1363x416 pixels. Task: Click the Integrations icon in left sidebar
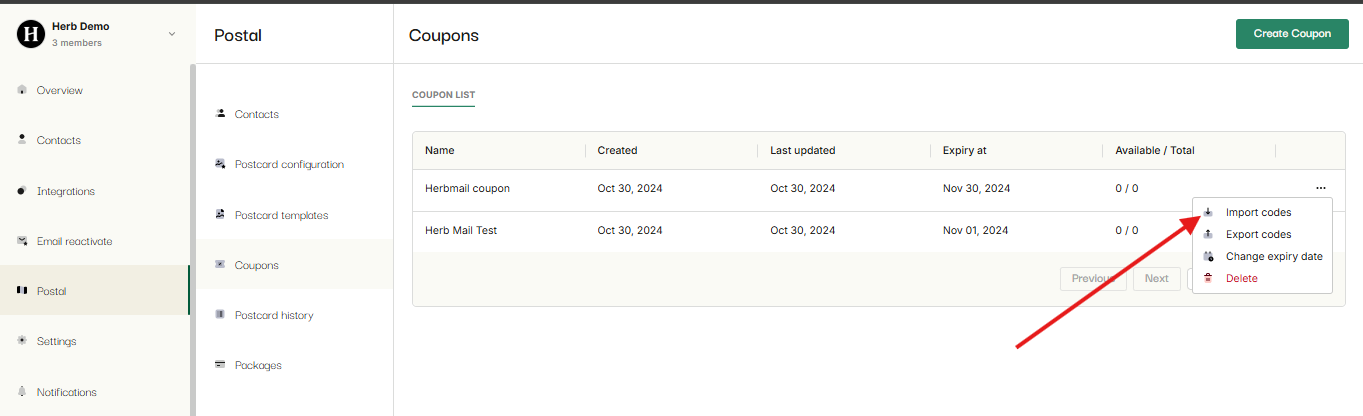click(x=22, y=191)
